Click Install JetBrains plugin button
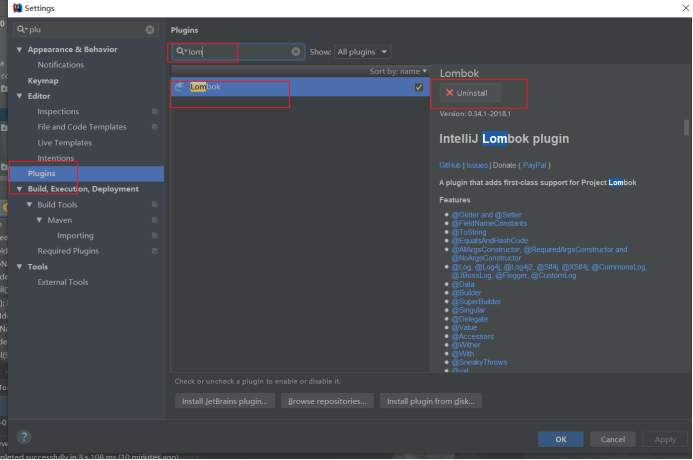The image size is (693, 460). (x=225, y=401)
